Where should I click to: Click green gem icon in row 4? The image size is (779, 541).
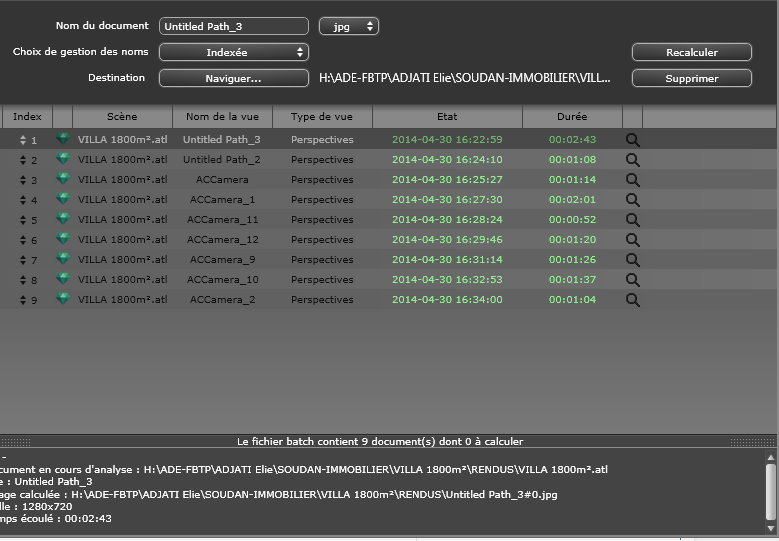click(63, 198)
